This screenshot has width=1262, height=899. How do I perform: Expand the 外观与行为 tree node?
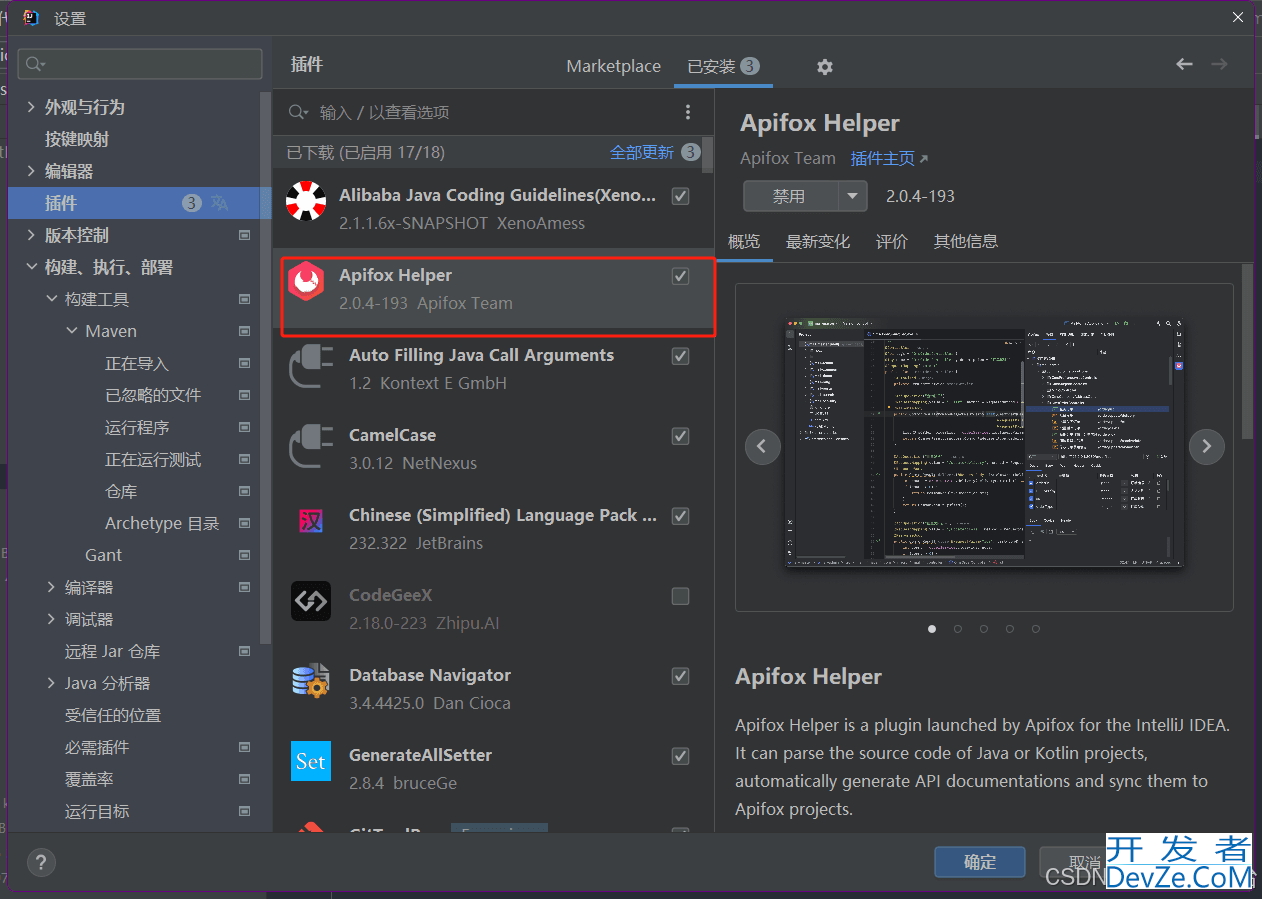[x=31, y=107]
